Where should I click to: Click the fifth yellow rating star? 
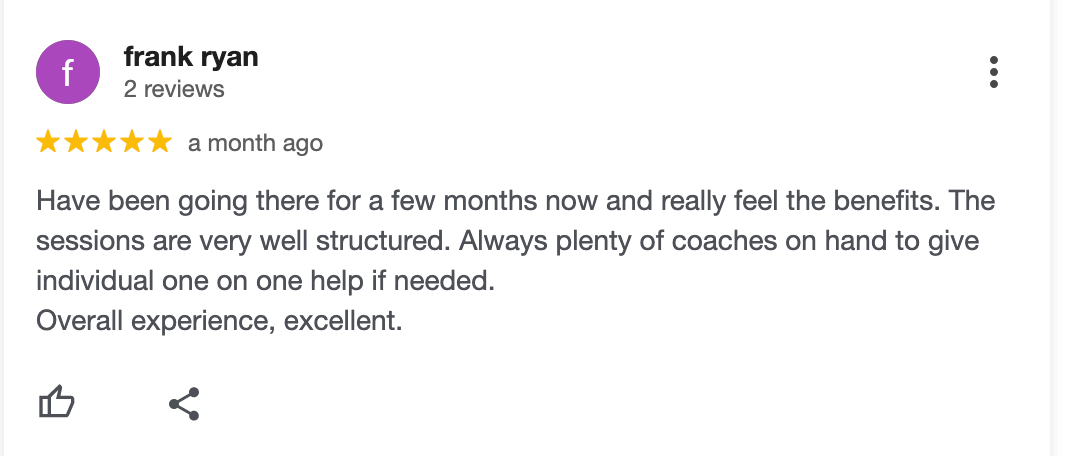160,143
